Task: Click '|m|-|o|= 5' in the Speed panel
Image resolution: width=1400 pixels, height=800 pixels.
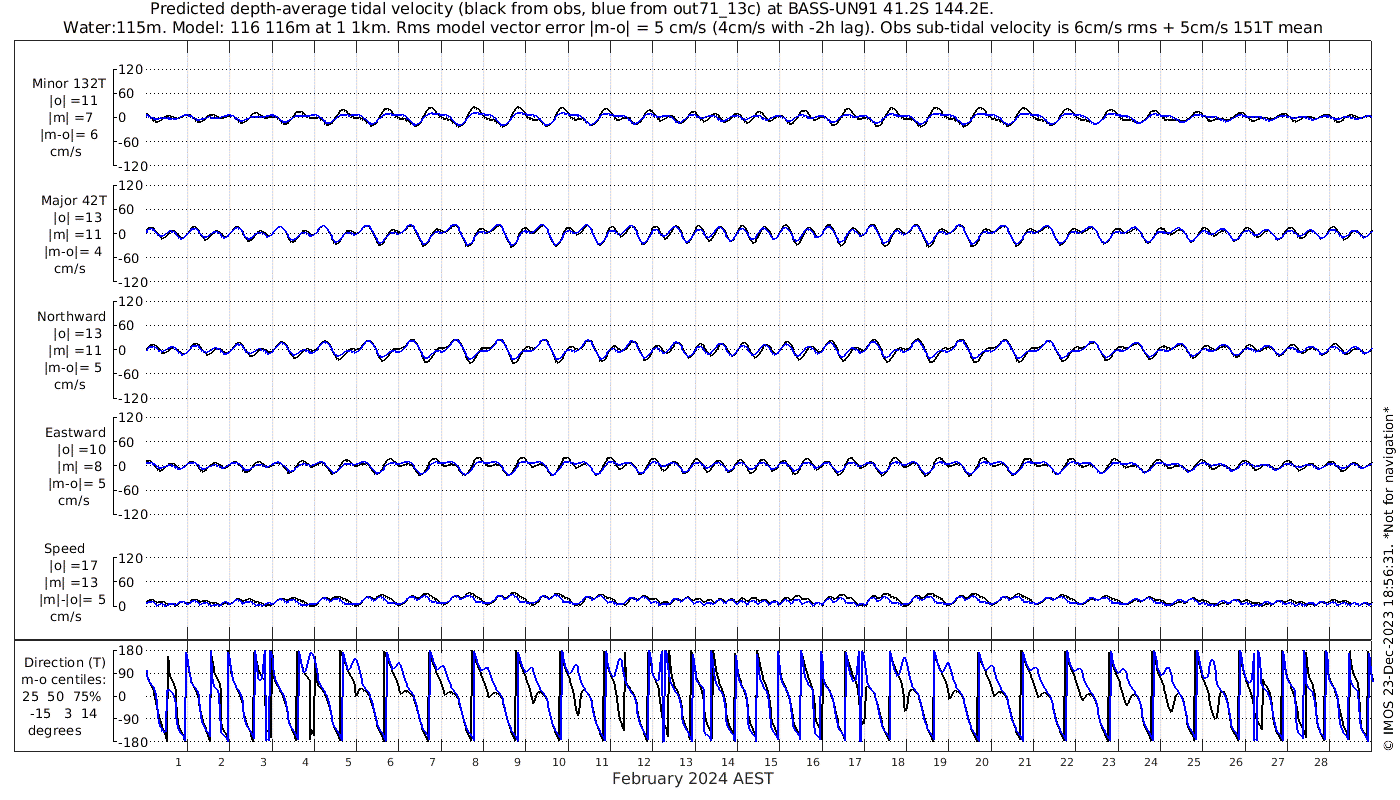Action: coord(73,600)
